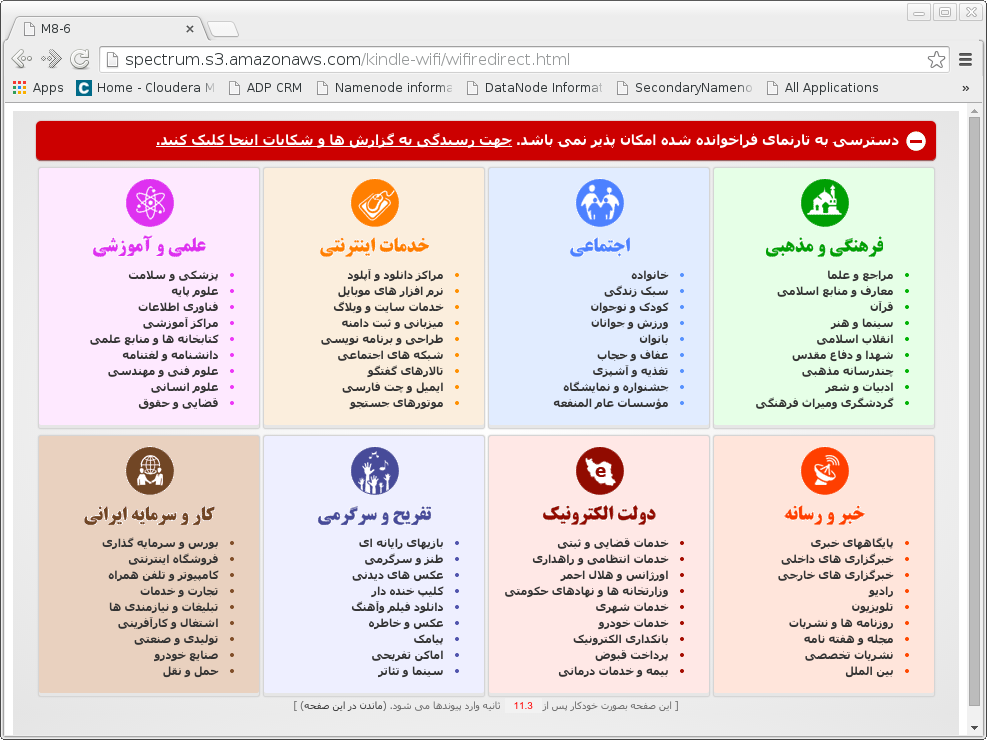Bookmark this page with the star icon

[936, 60]
